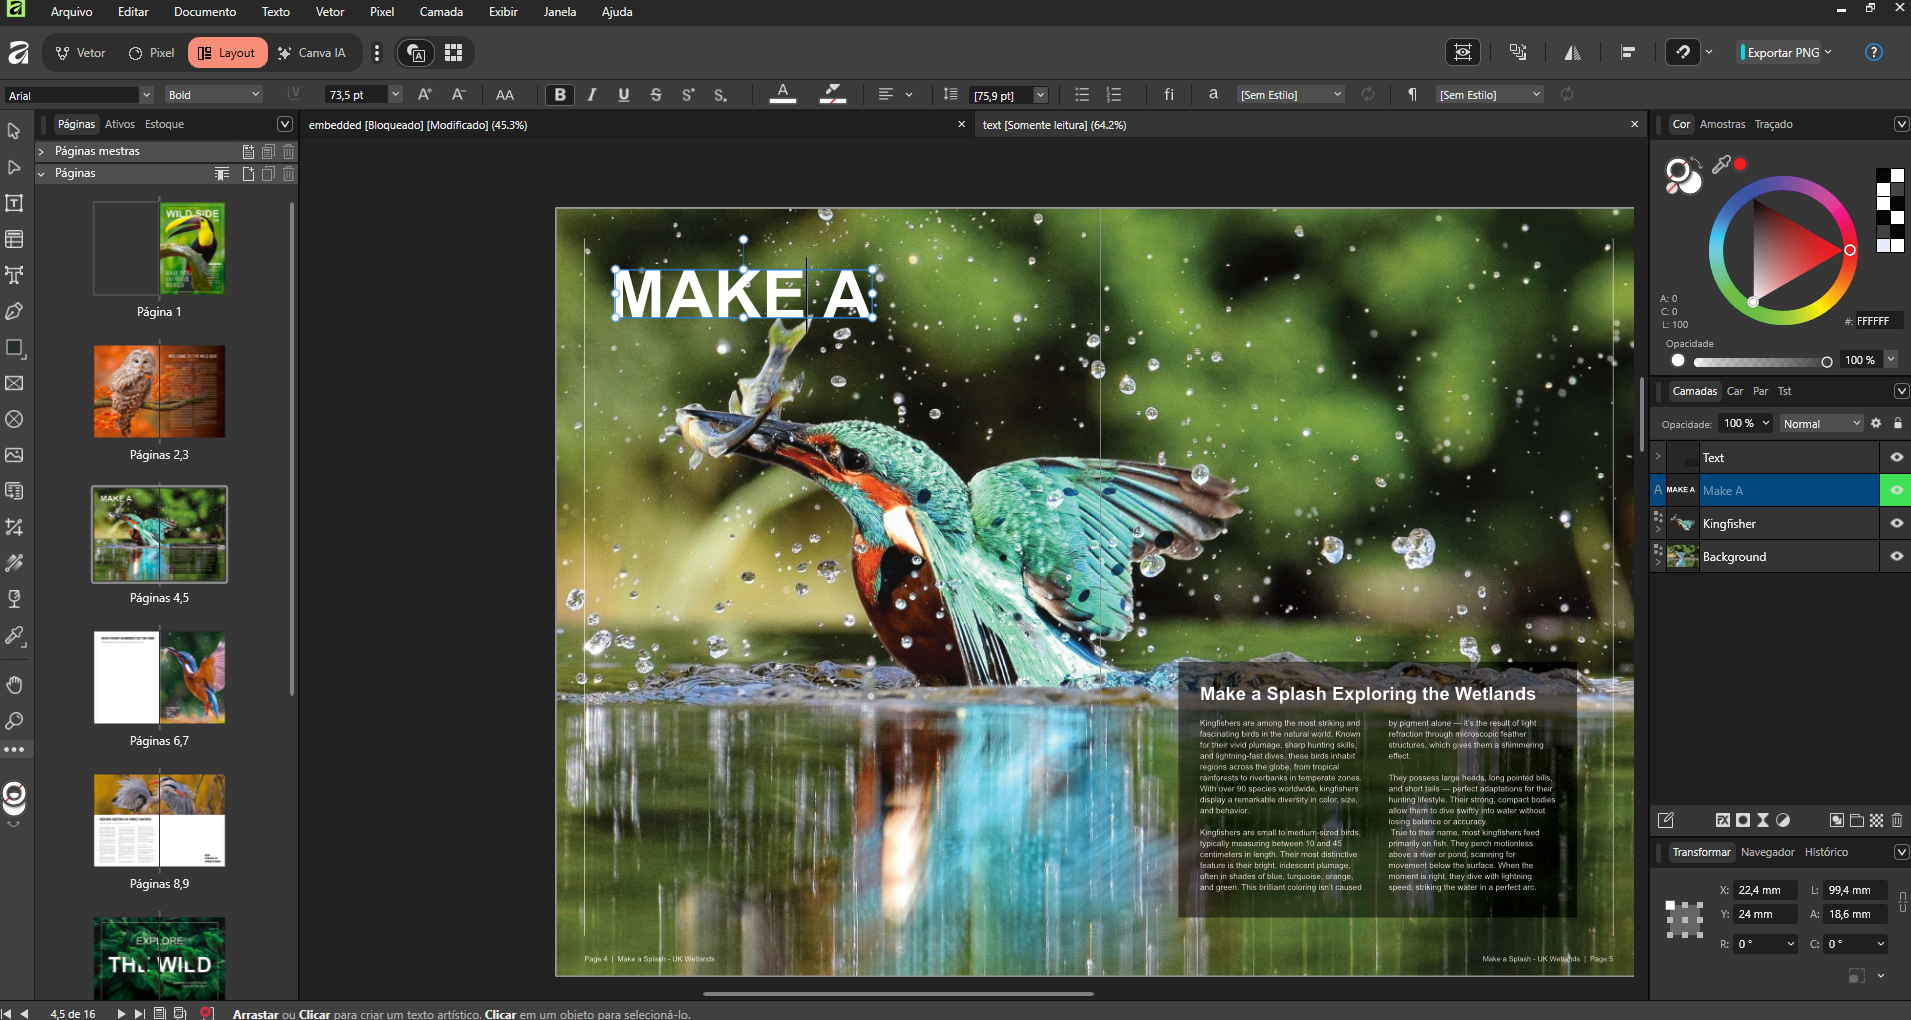The width and height of the screenshot is (1911, 1020).
Task: Hide the Kingfisher layer
Action: pos(1896,524)
